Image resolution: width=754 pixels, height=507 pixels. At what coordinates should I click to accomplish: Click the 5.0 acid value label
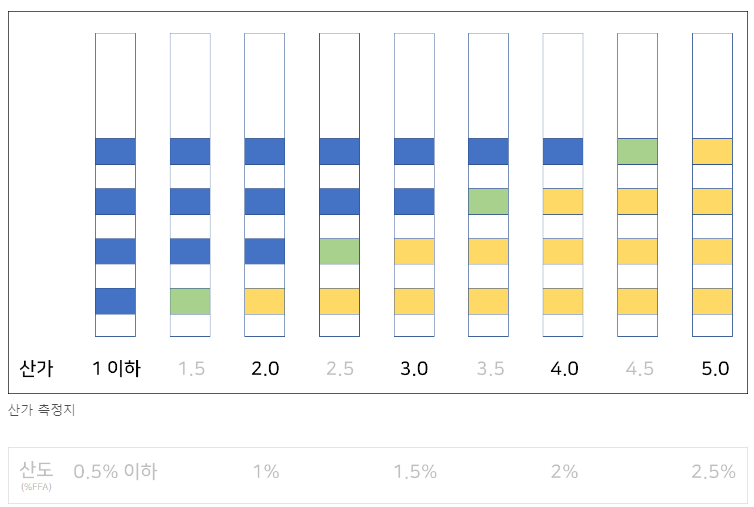715,369
